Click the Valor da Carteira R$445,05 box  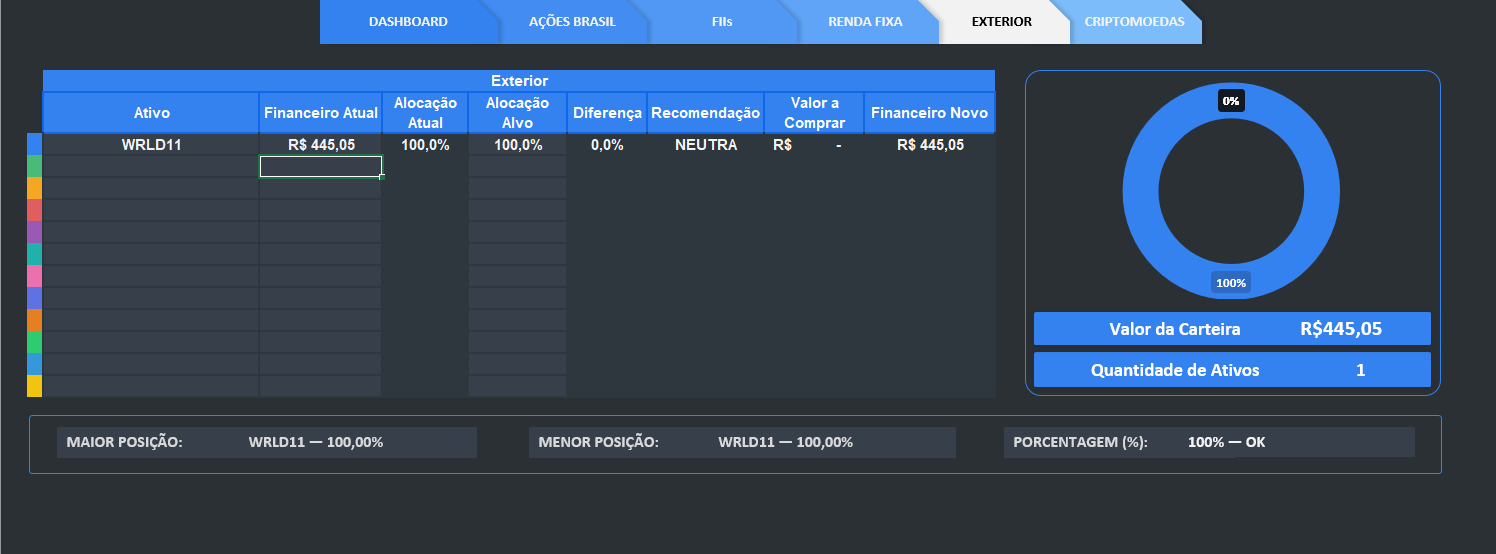click(1232, 328)
